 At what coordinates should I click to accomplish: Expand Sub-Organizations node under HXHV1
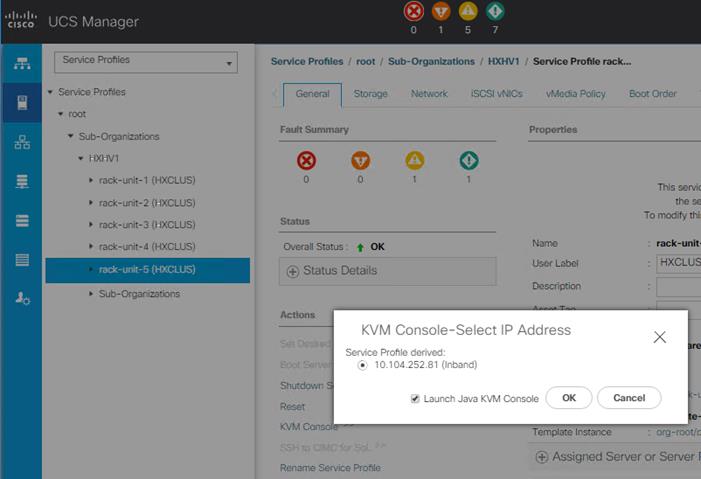(x=91, y=294)
